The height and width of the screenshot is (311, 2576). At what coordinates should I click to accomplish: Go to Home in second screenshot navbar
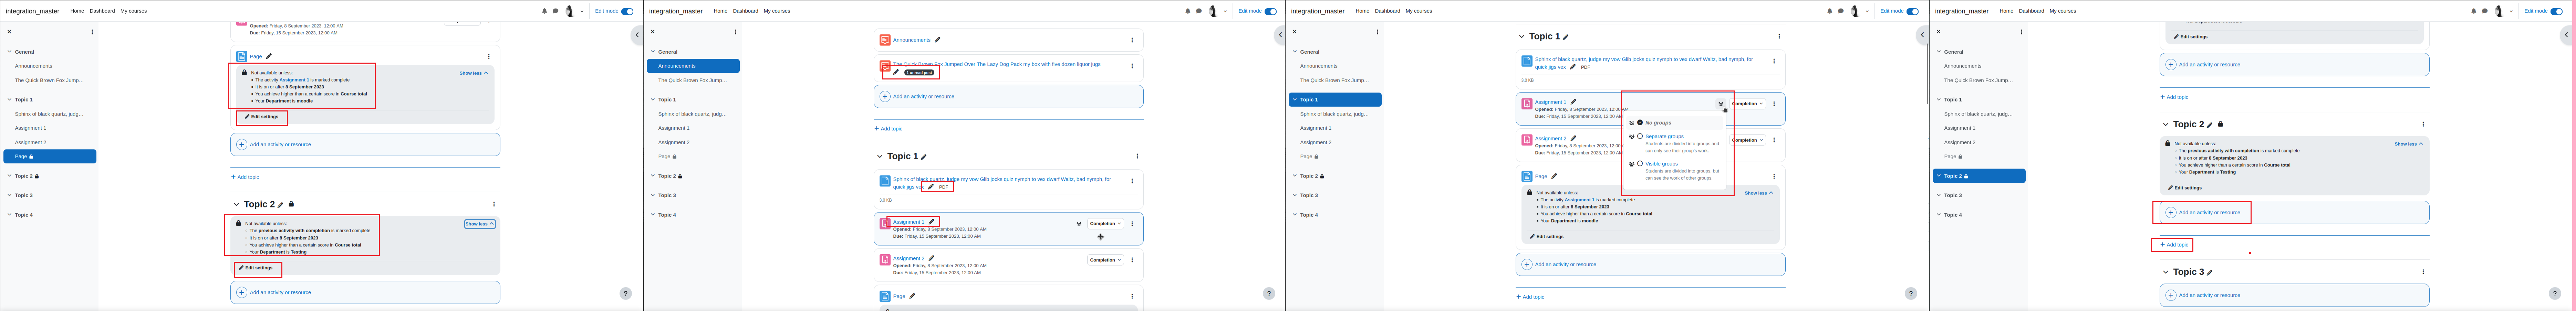click(x=720, y=11)
